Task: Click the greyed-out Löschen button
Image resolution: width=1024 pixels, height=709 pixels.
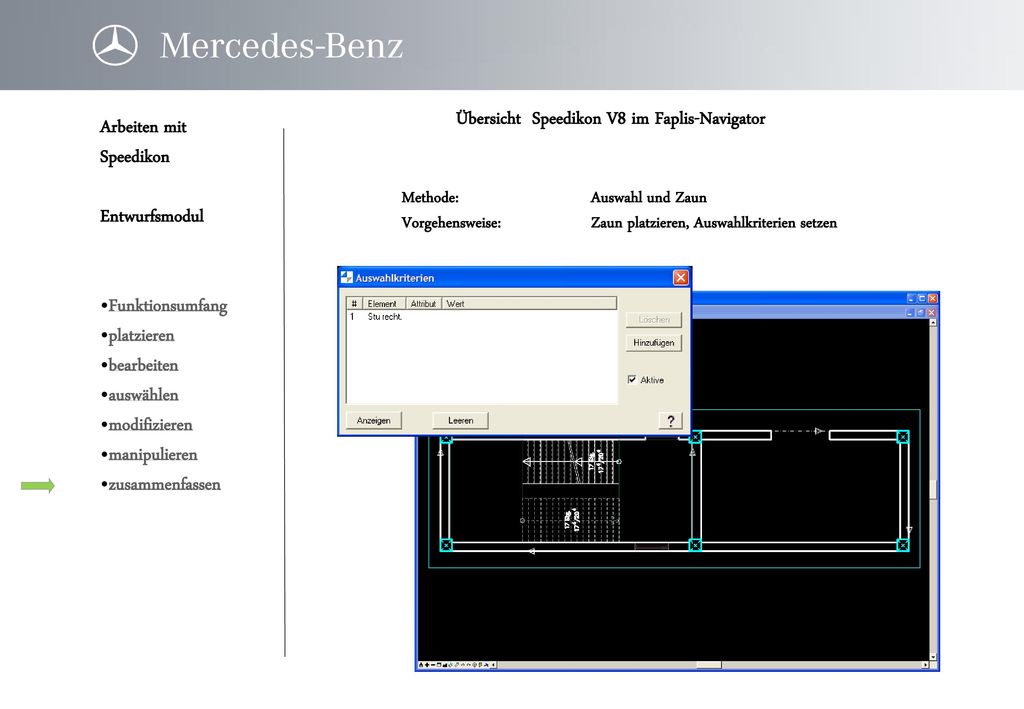Action: (x=654, y=319)
